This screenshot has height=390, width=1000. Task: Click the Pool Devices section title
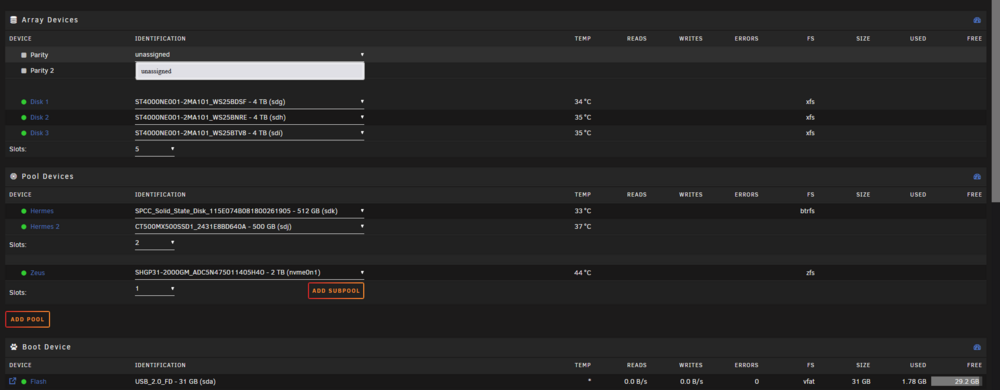coord(48,177)
